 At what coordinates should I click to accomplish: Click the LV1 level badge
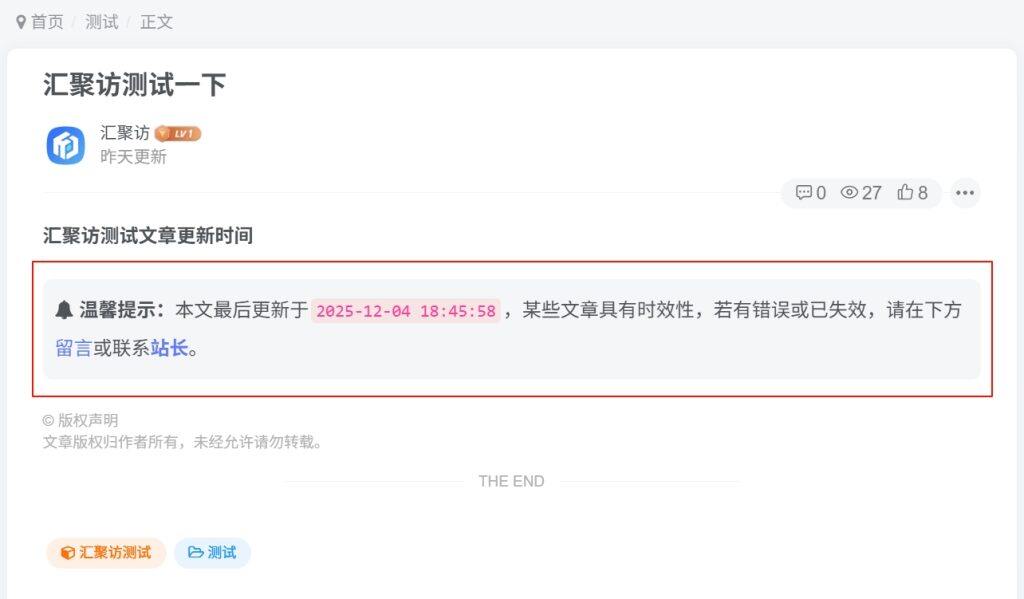[x=180, y=132]
